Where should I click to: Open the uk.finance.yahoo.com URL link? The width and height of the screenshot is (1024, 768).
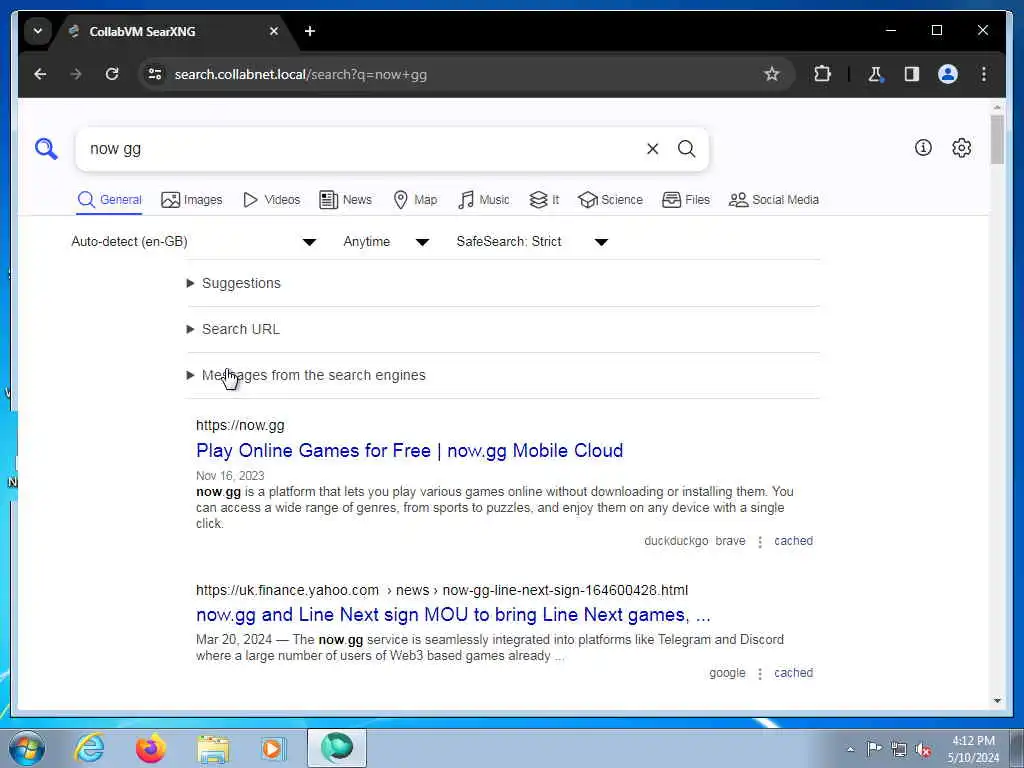click(x=442, y=590)
